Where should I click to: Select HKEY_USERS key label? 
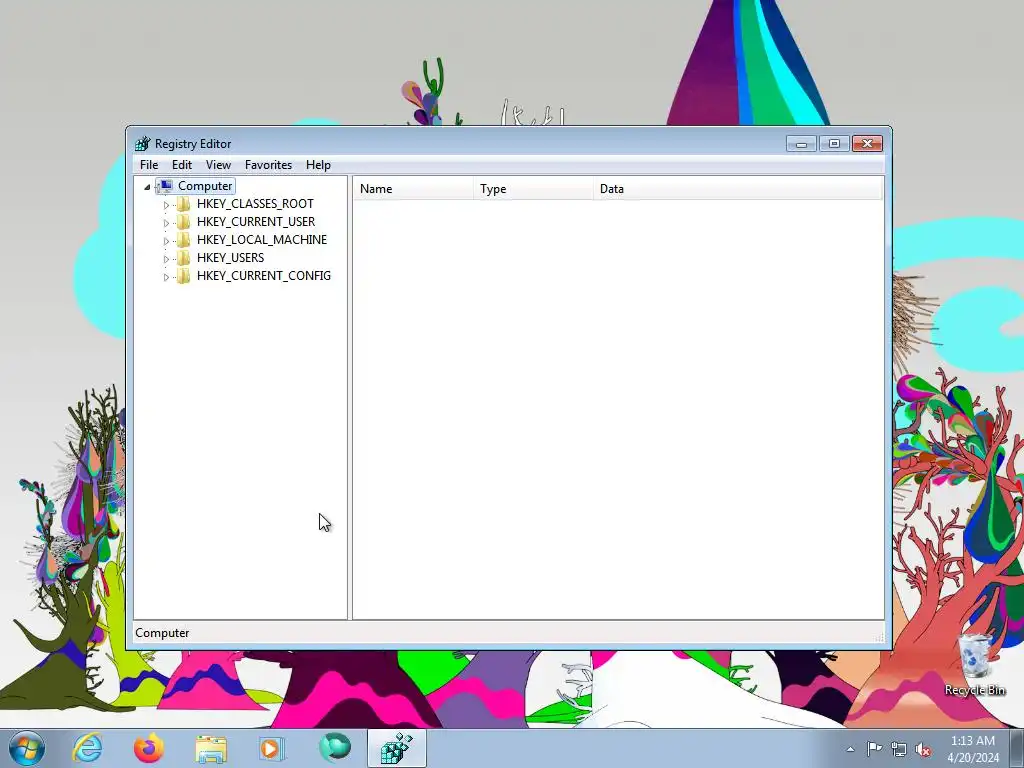[x=230, y=258]
